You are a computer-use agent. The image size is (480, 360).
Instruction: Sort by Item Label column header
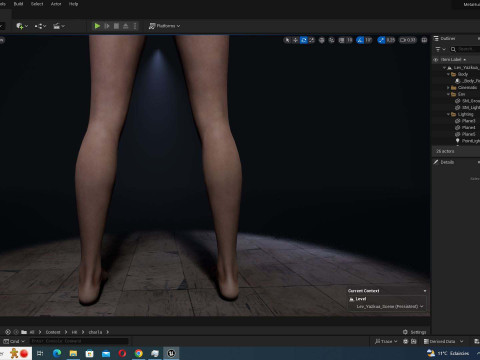pyautogui.click(x=451, y=60)
